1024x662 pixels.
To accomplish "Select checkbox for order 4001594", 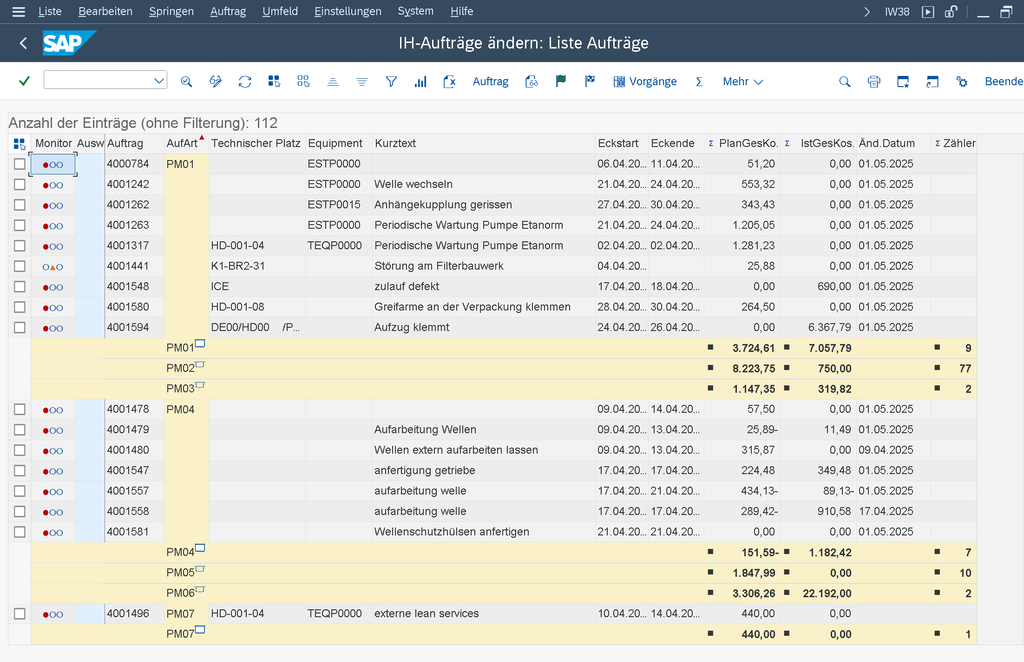I will click(20, 328).
